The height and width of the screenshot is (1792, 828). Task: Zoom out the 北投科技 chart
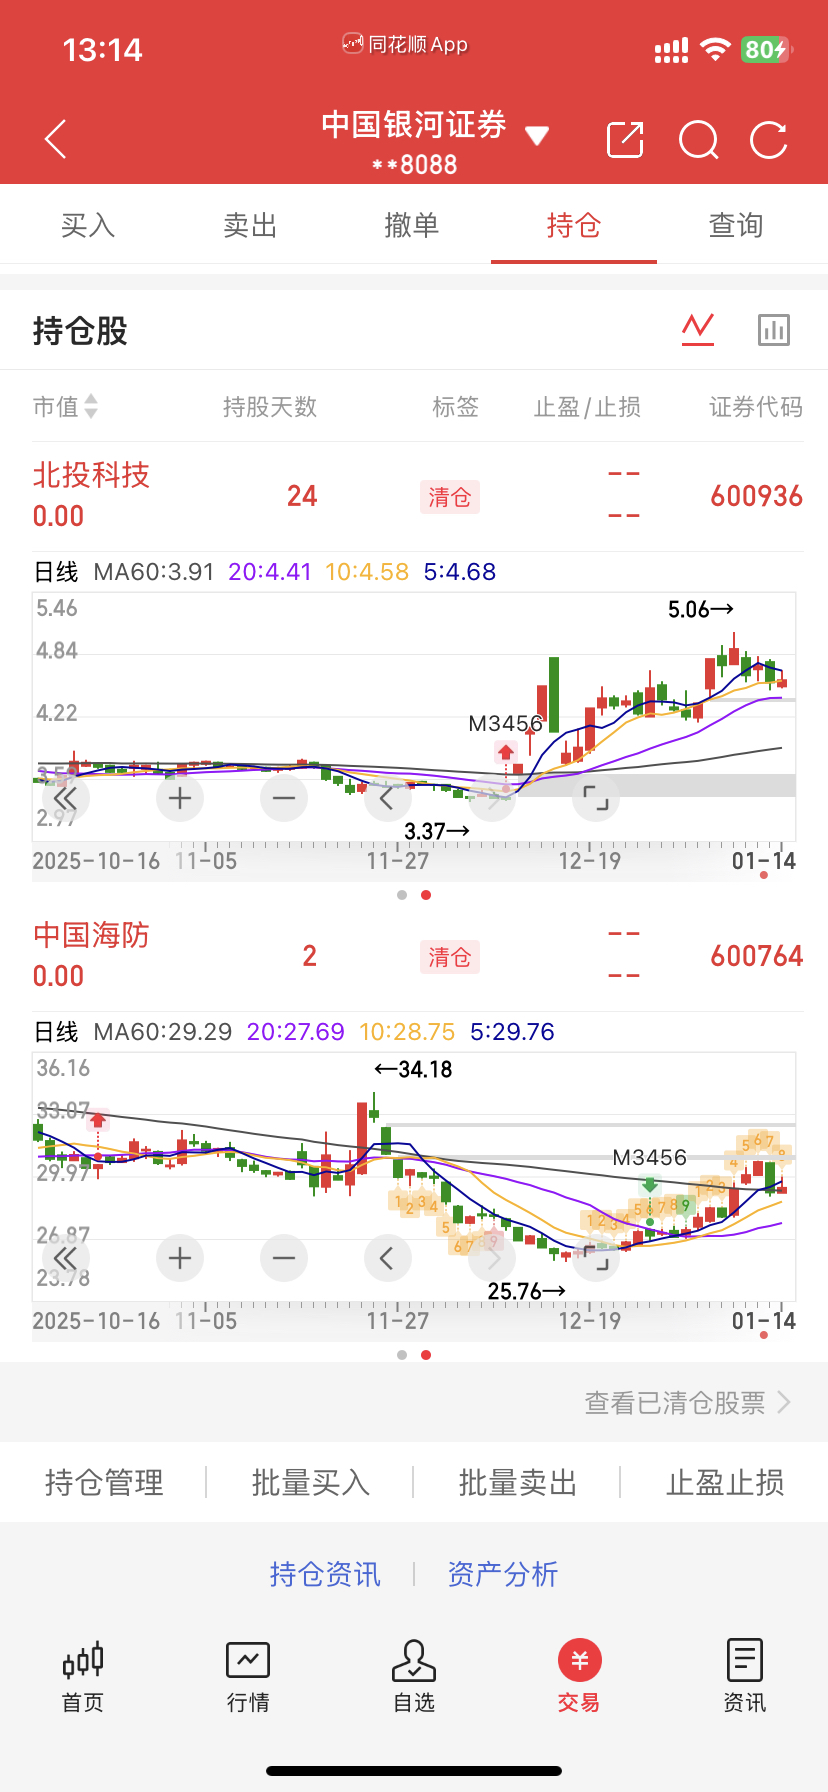click(x=284, y=798)
